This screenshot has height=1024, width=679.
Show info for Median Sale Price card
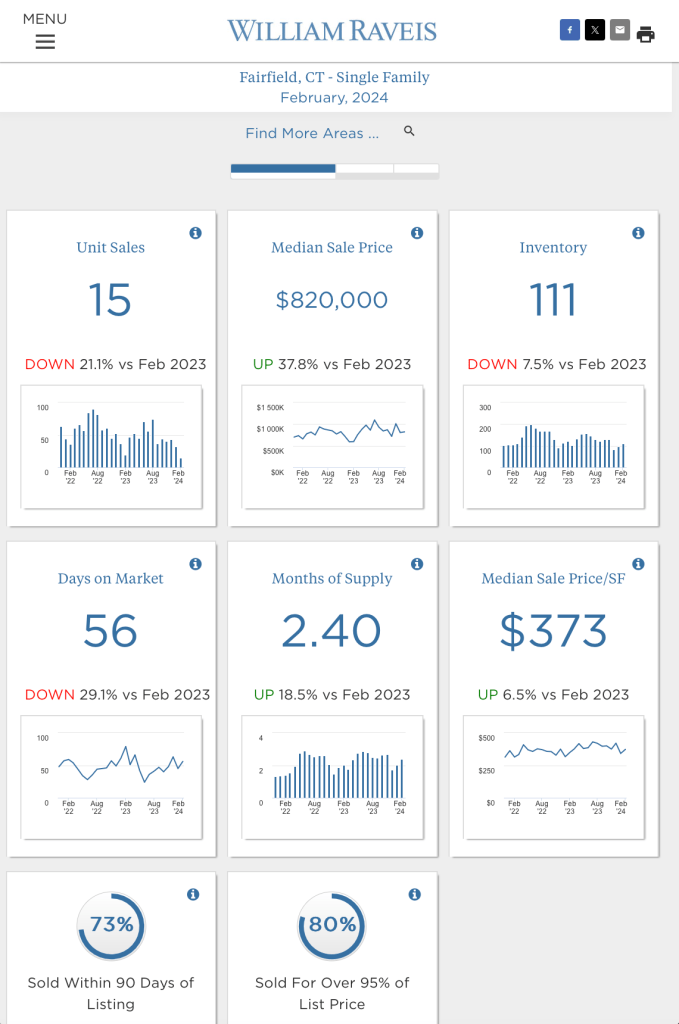click(x=416, y=233)
